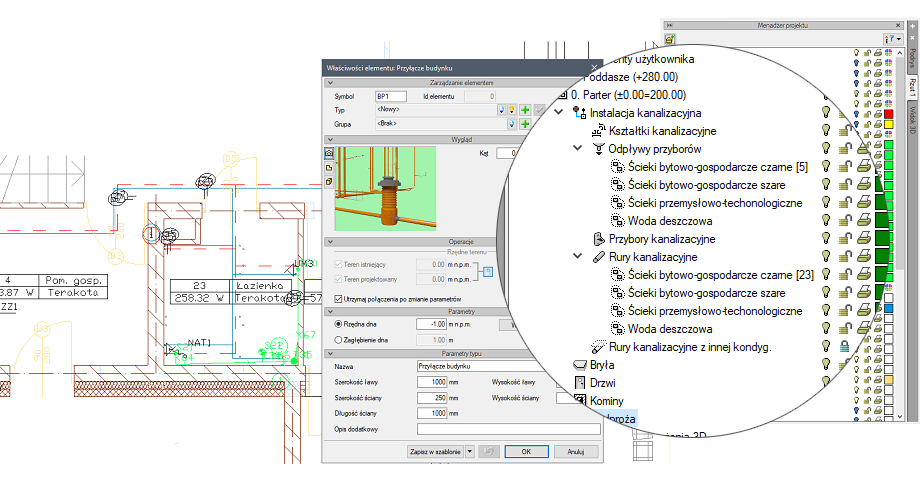Click green plus icon next to Typ field

(x=525, y=110)
